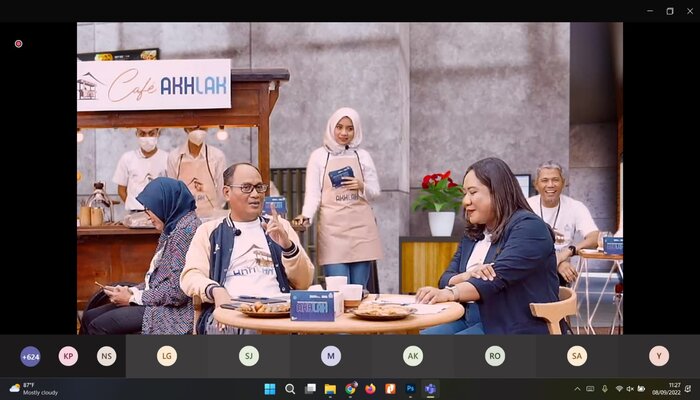Screen dimensions: 700x400
Task: Click the Microsoft Teams taskbar icon
Action: coord(430,389)
